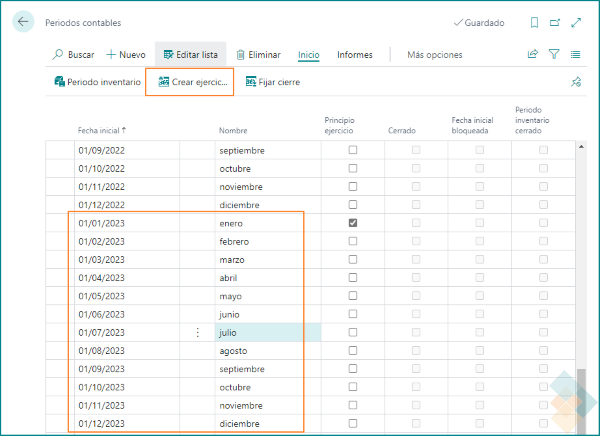Click the bookmark icon at top right
Viewport: 600px width, 436px height.
click(x=534, y=23)
